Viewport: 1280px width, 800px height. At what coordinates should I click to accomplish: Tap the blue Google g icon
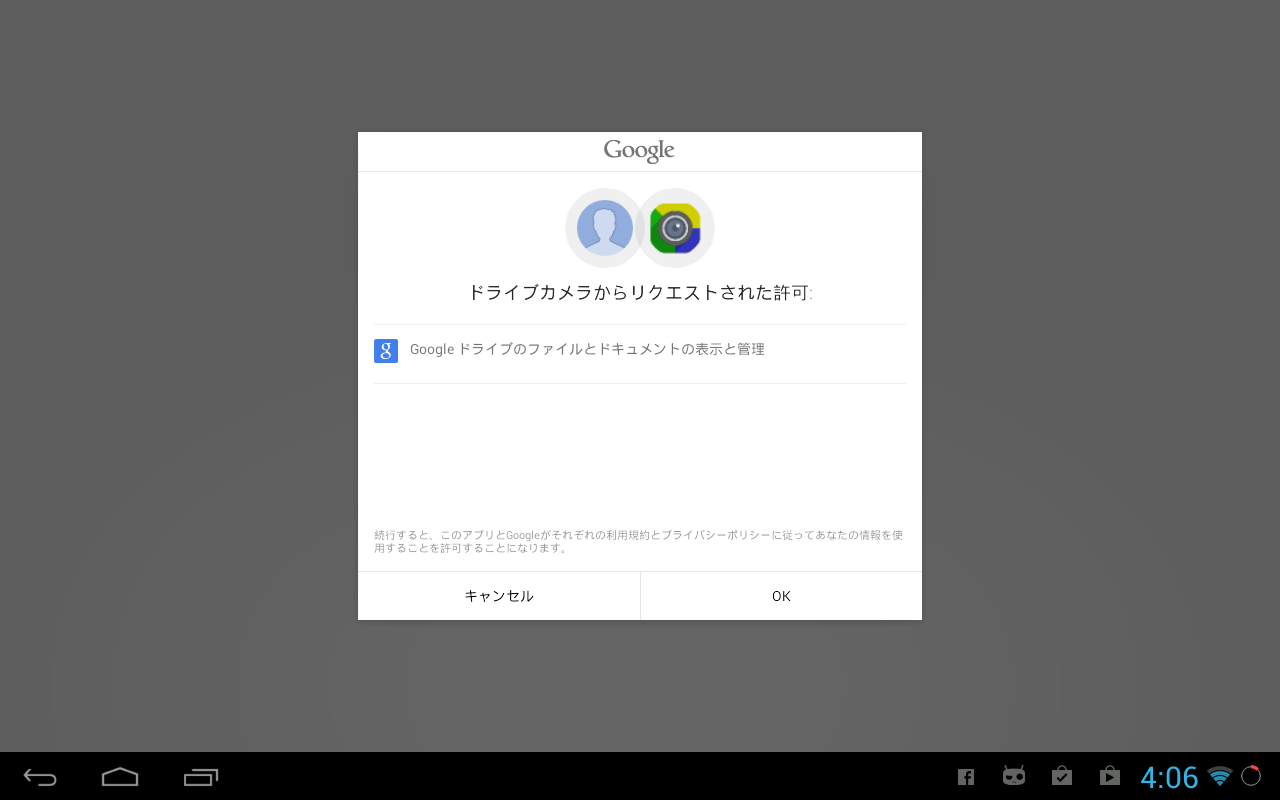coord(386,351)
